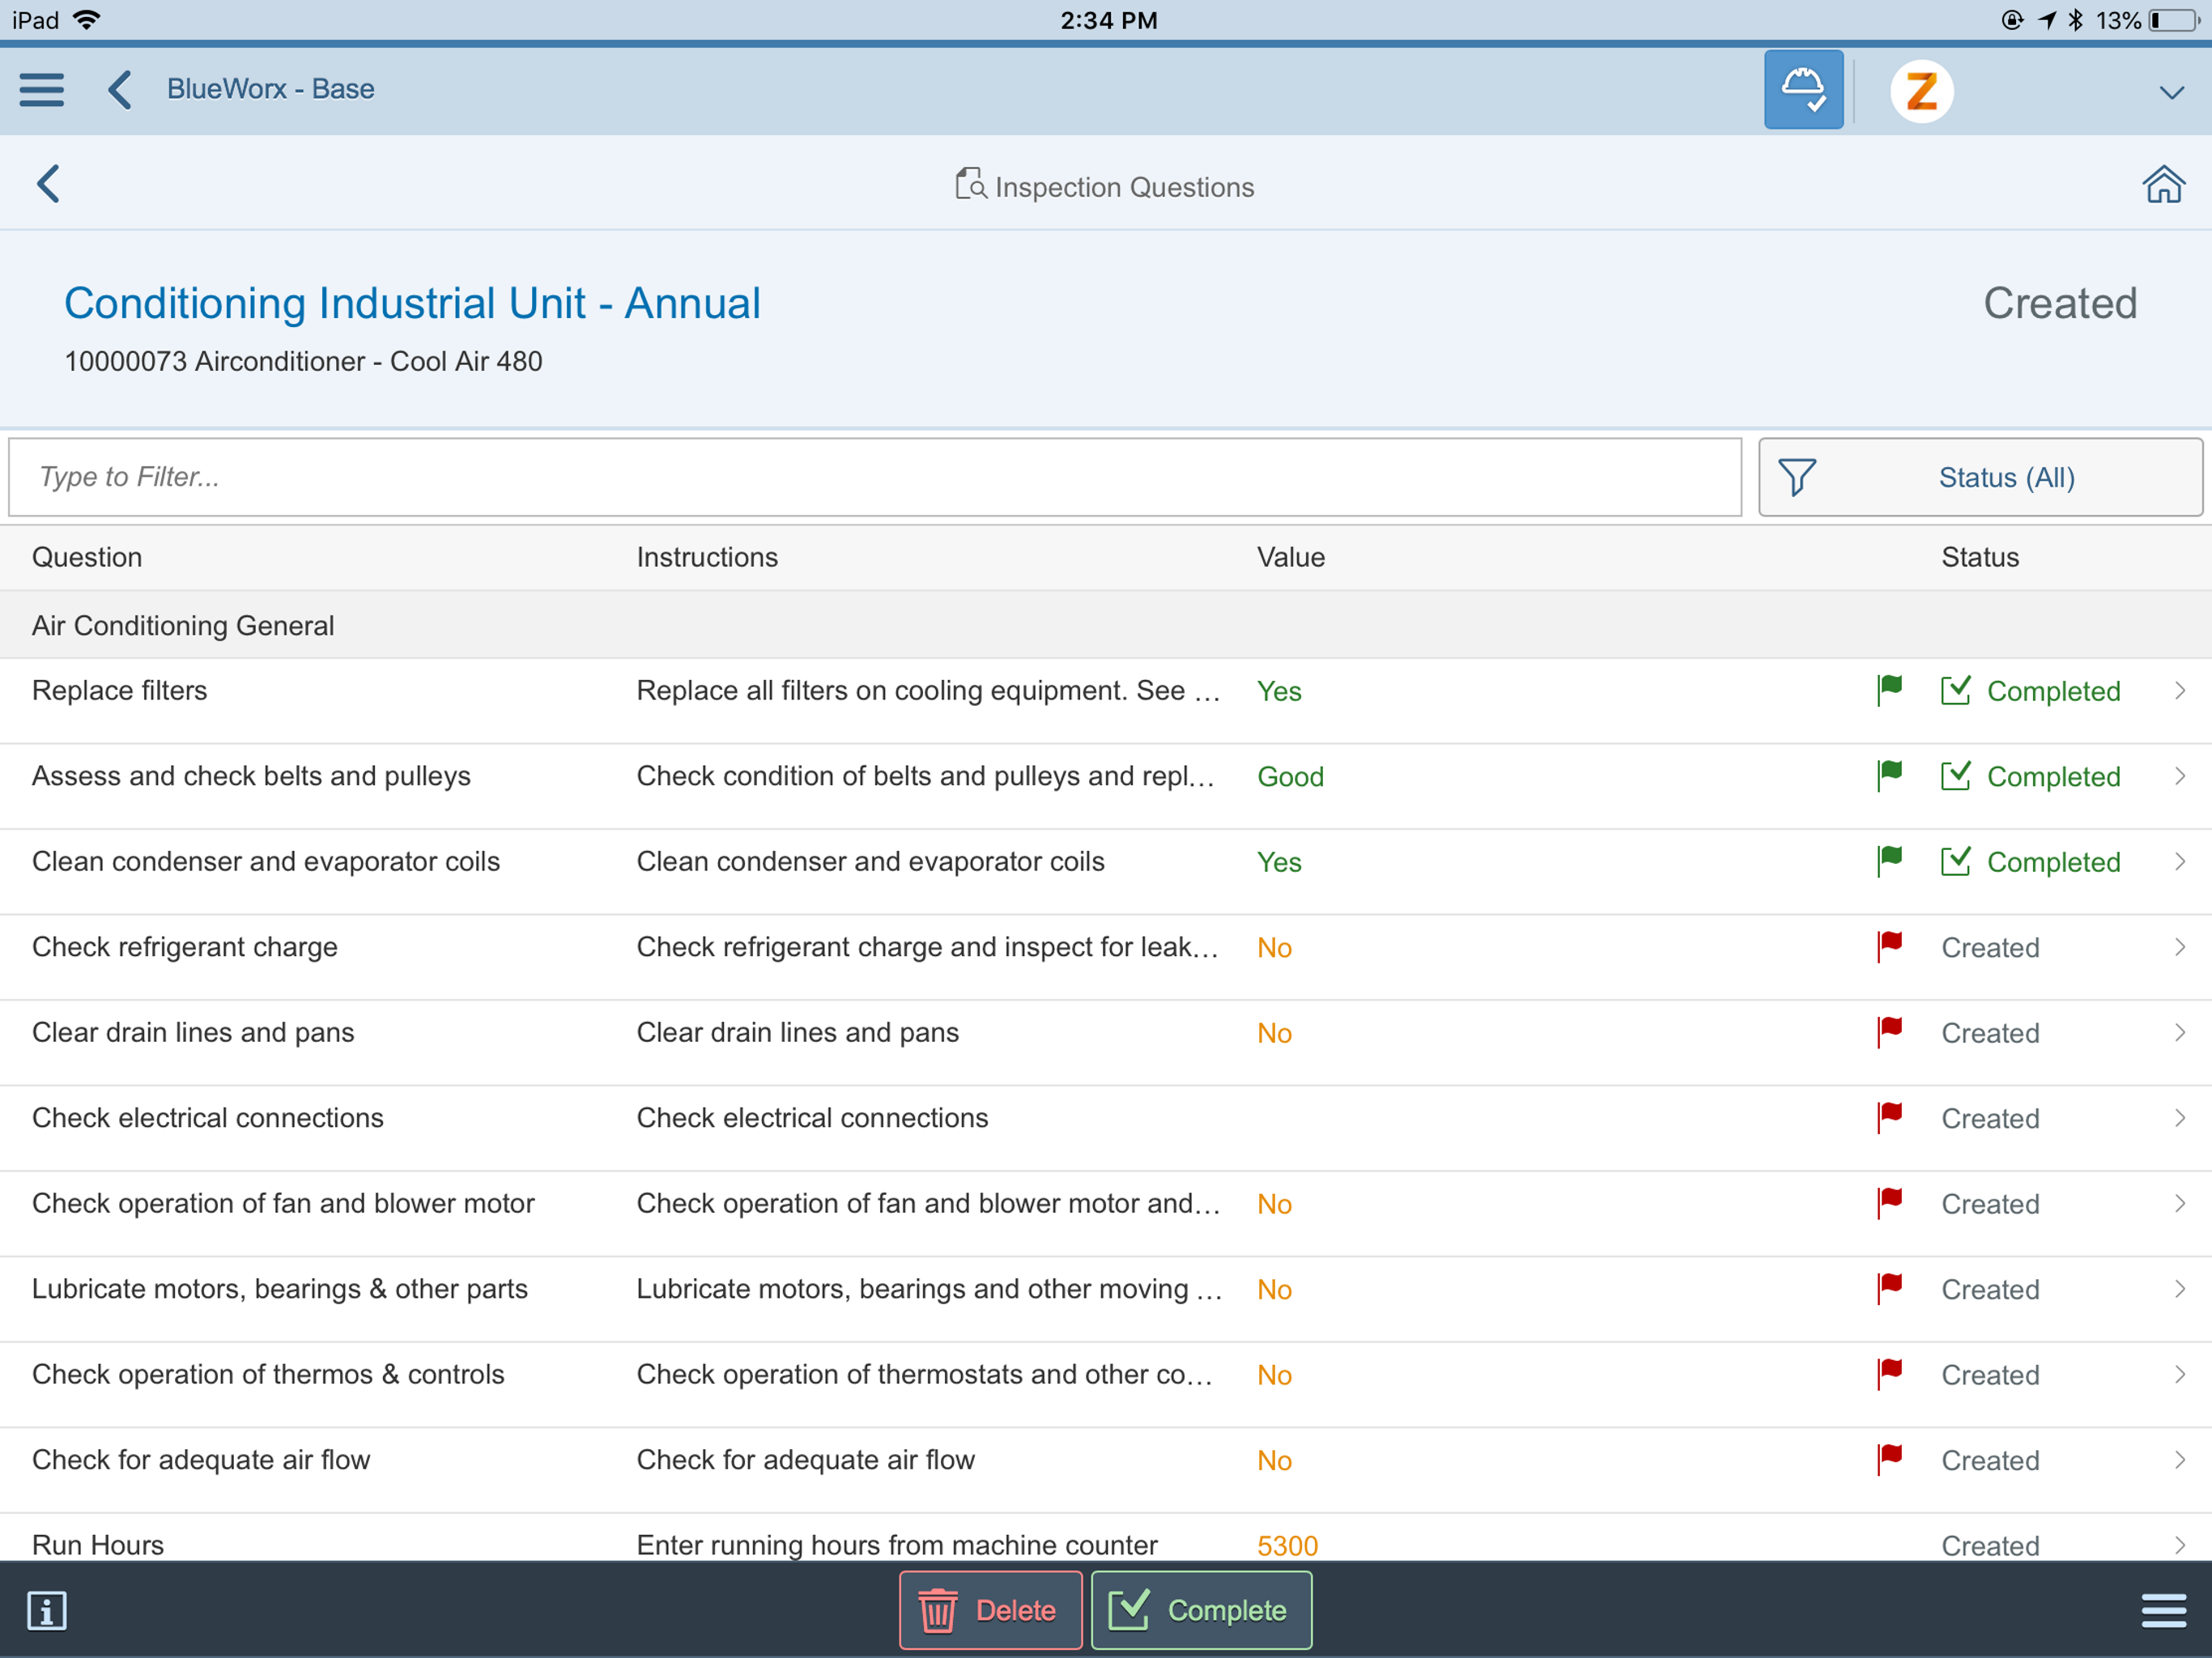Click the hard hat safety icon button
The height and width of the screenshot is (1658, 2212).
point(1803,90)
